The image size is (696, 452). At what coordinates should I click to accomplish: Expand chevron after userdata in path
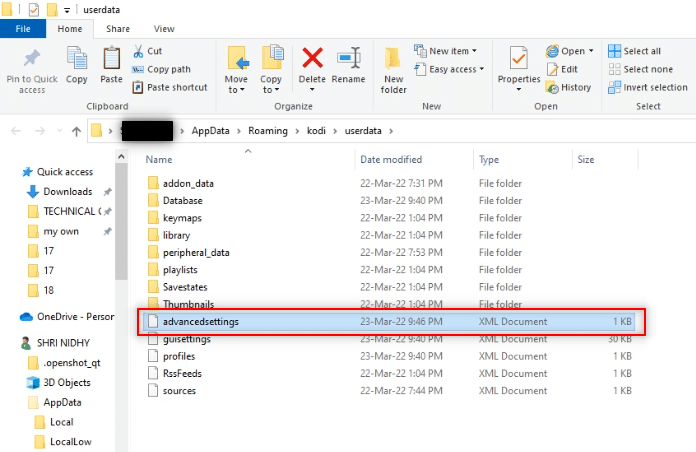point(391,131)
